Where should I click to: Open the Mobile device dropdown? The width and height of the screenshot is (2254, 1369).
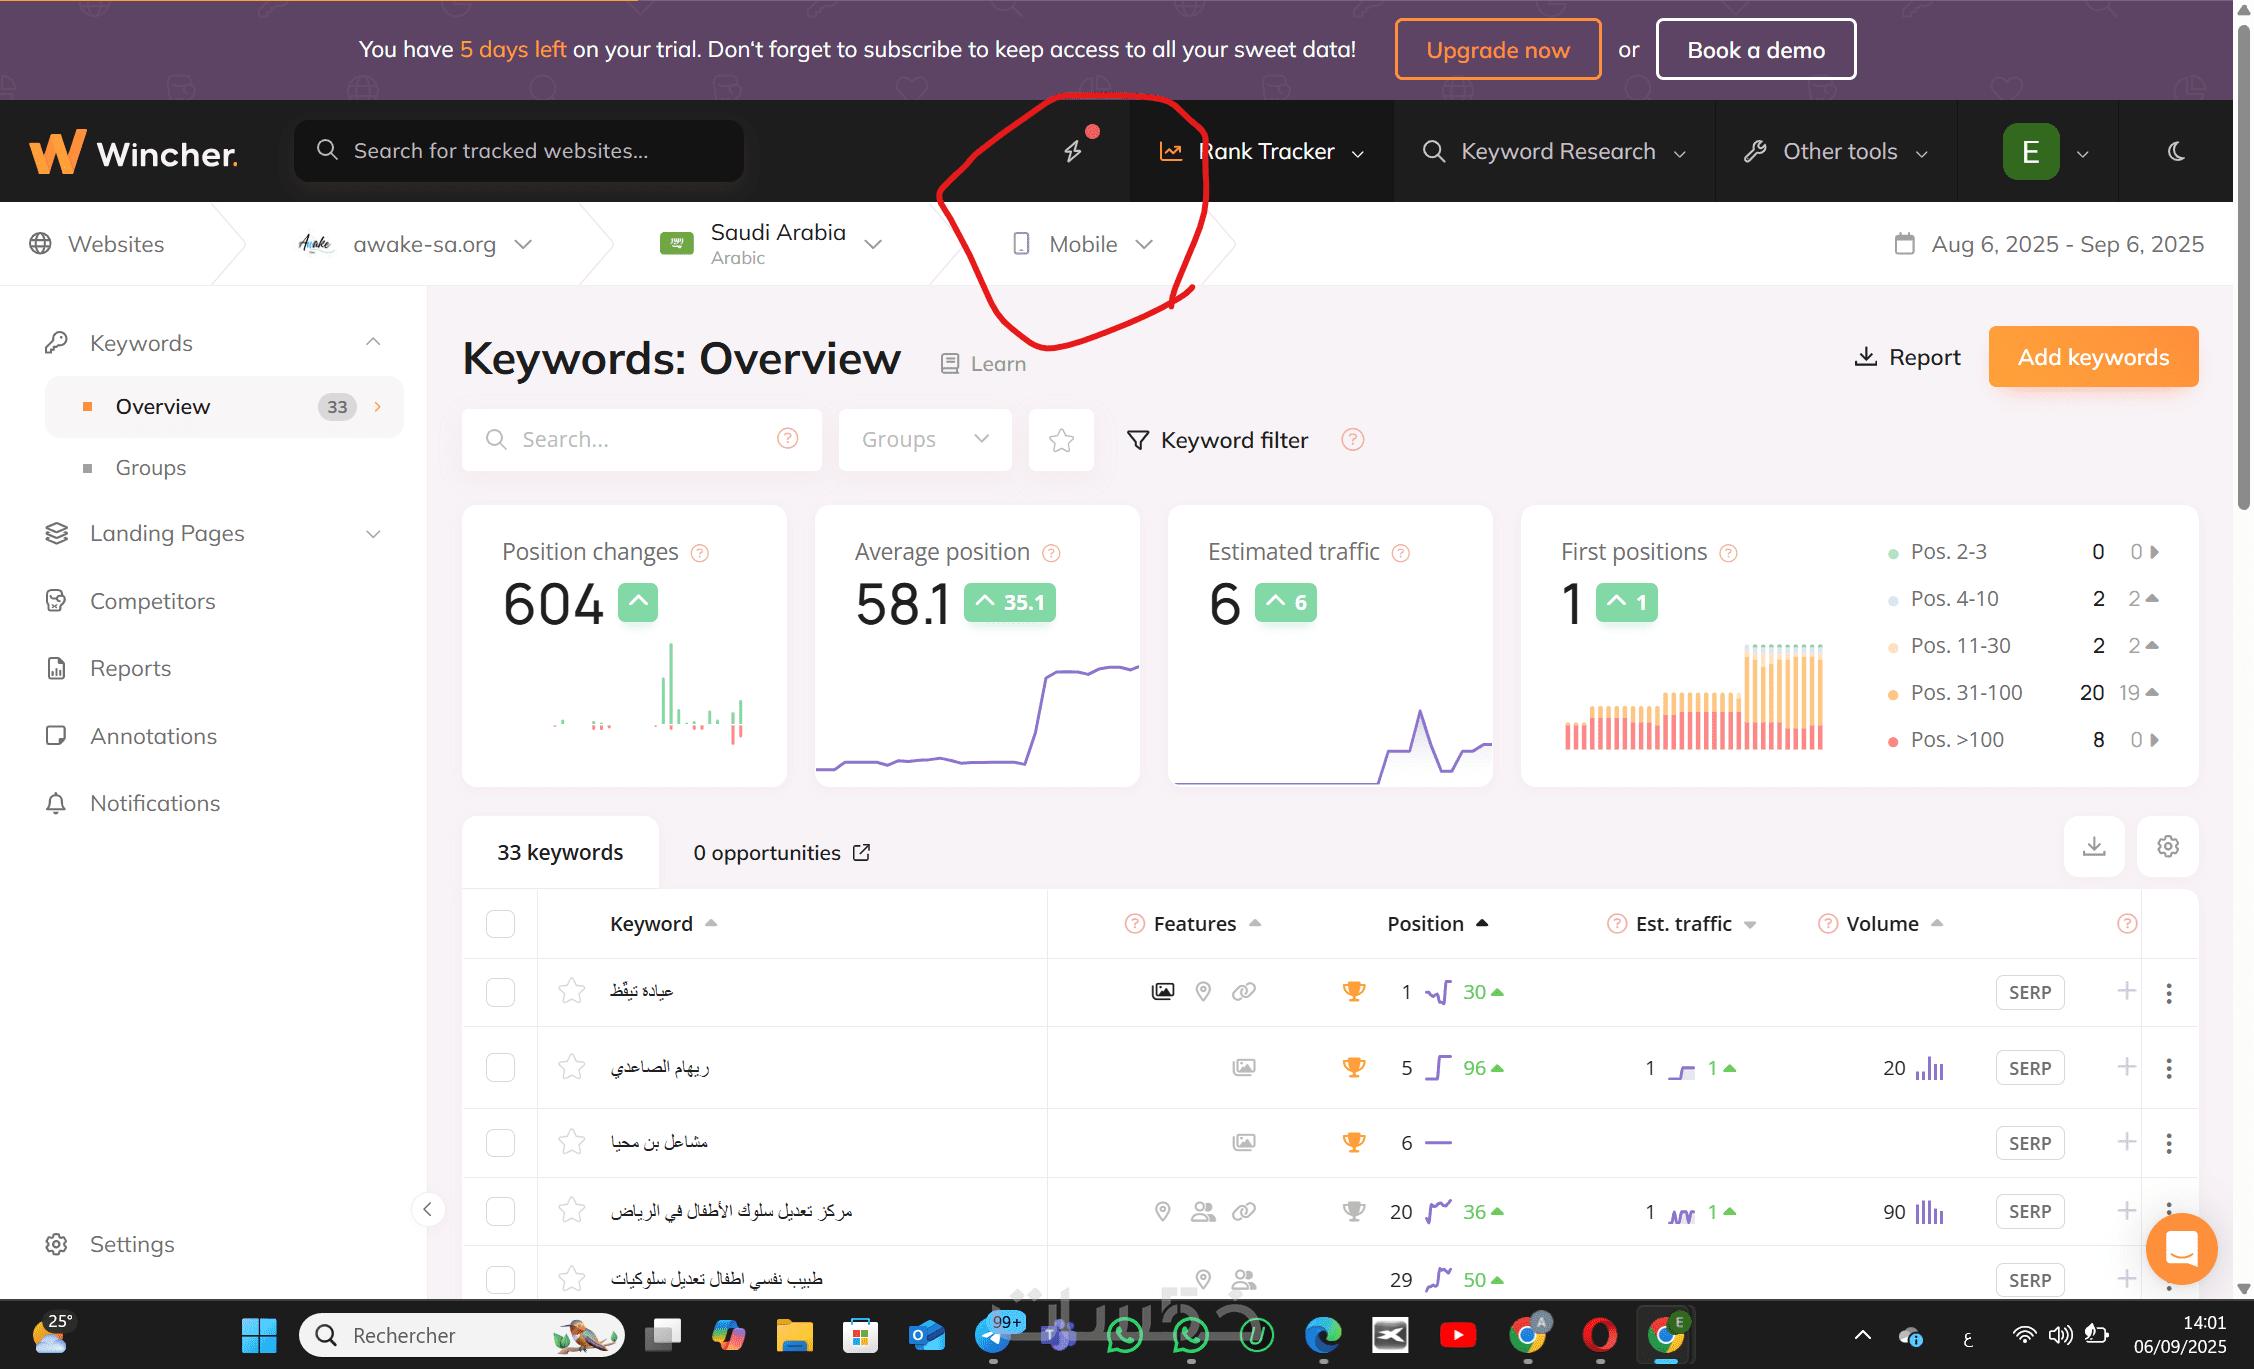click(1084, 245)
